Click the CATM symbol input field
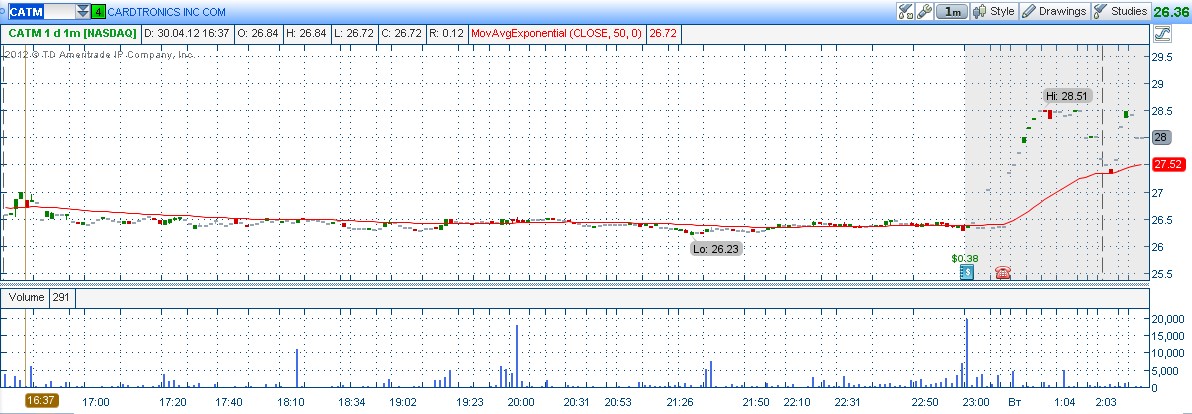The width and height of the screenshot is (1192, 414). [x=42, y=11]
